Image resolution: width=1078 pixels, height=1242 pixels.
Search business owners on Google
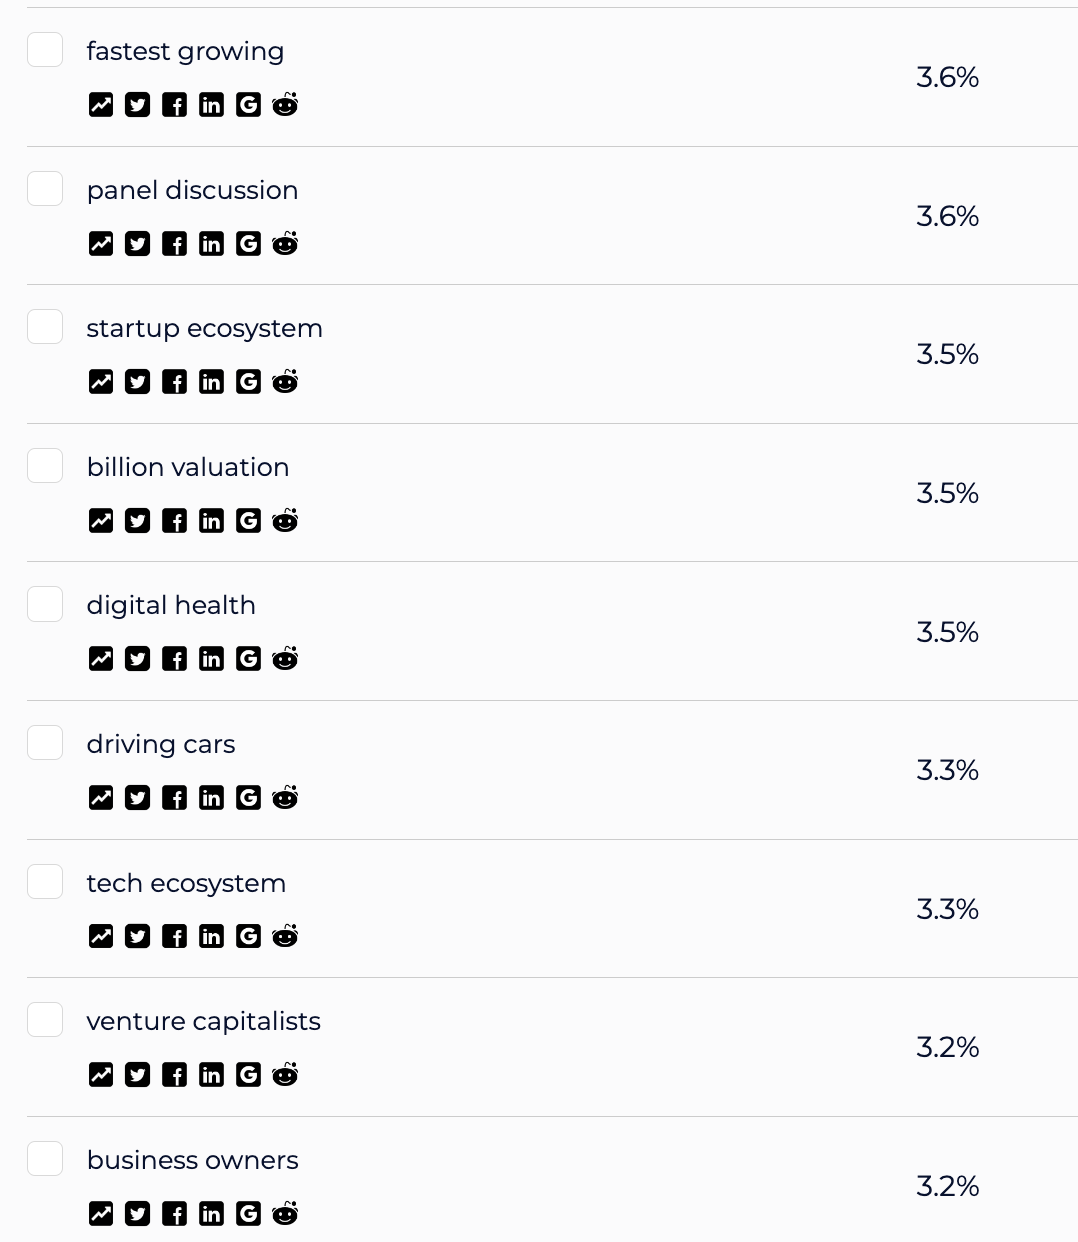tap(248, 1214)
